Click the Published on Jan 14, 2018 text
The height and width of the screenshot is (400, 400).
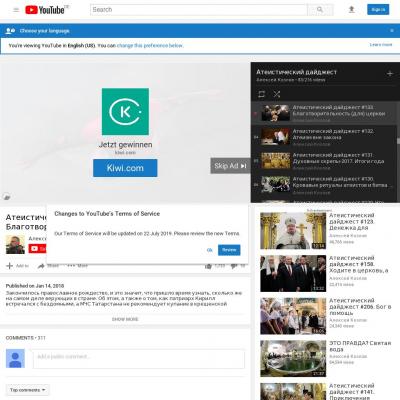(x=35, y=286)
